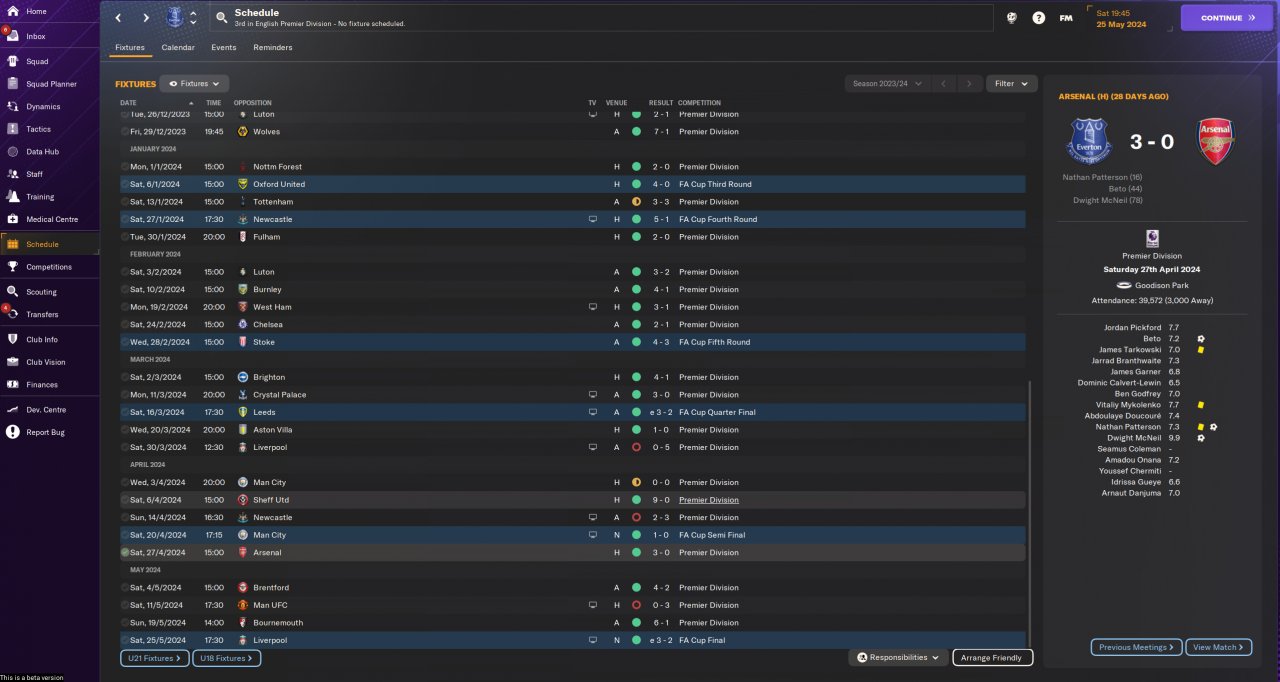The image size is (1280, 682).
Task: Click Dwight McNeil in player ratings
Action: tap(1134, 438)
